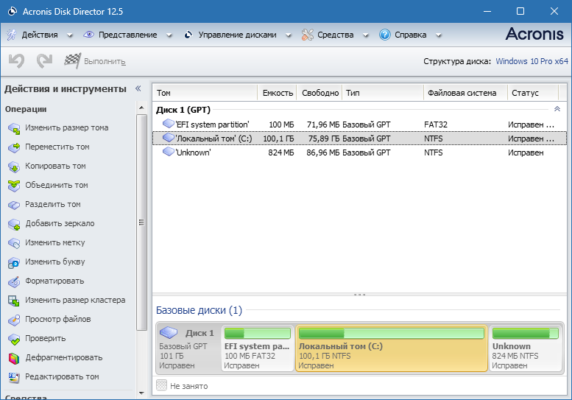Image resolution: width=572 pixels, height=400 pixels.
Task: Open the Справка menu
Action: [x=410, y=35]
